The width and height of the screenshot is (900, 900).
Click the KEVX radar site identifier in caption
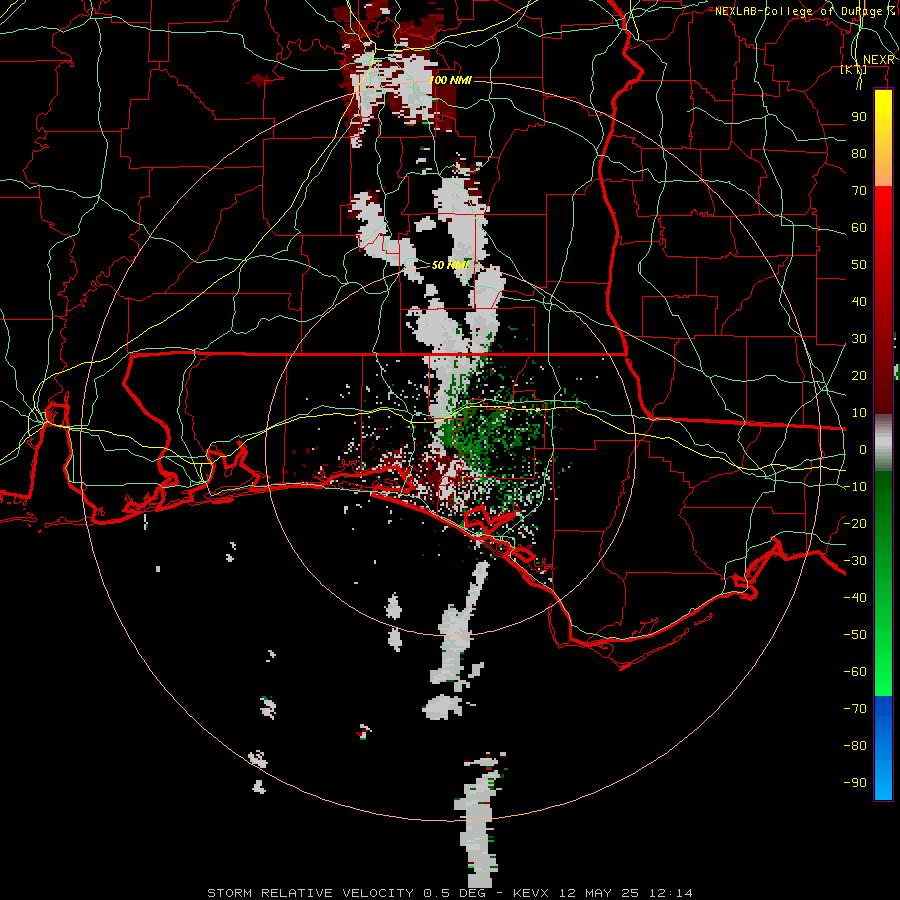tap(530, 893)
